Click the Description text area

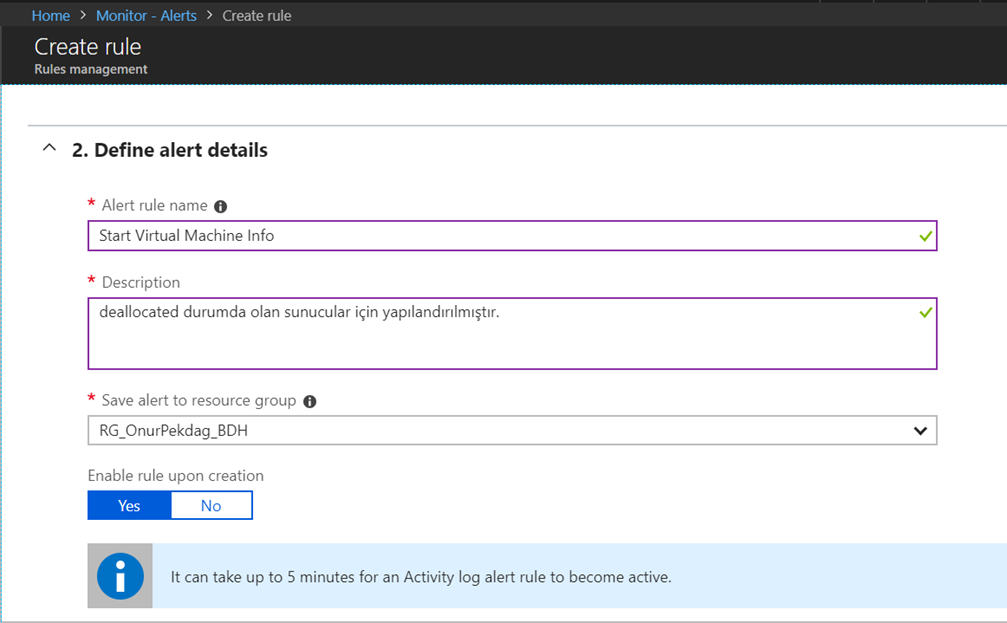click(512, 333)
